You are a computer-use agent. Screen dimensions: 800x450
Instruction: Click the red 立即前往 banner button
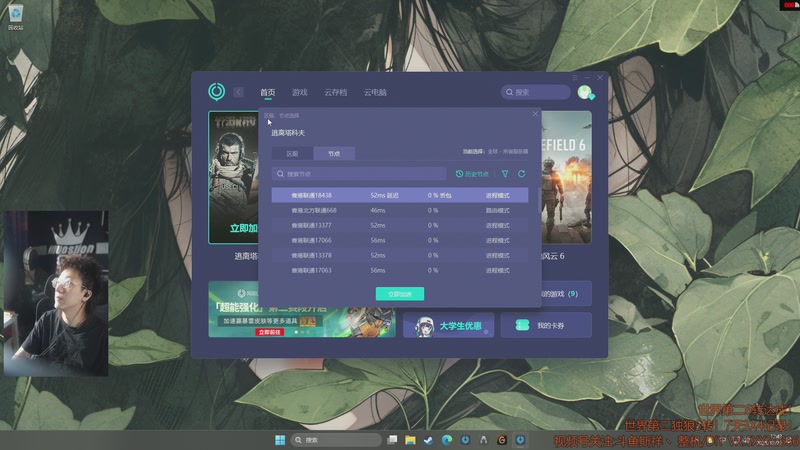tap(269, 332)
